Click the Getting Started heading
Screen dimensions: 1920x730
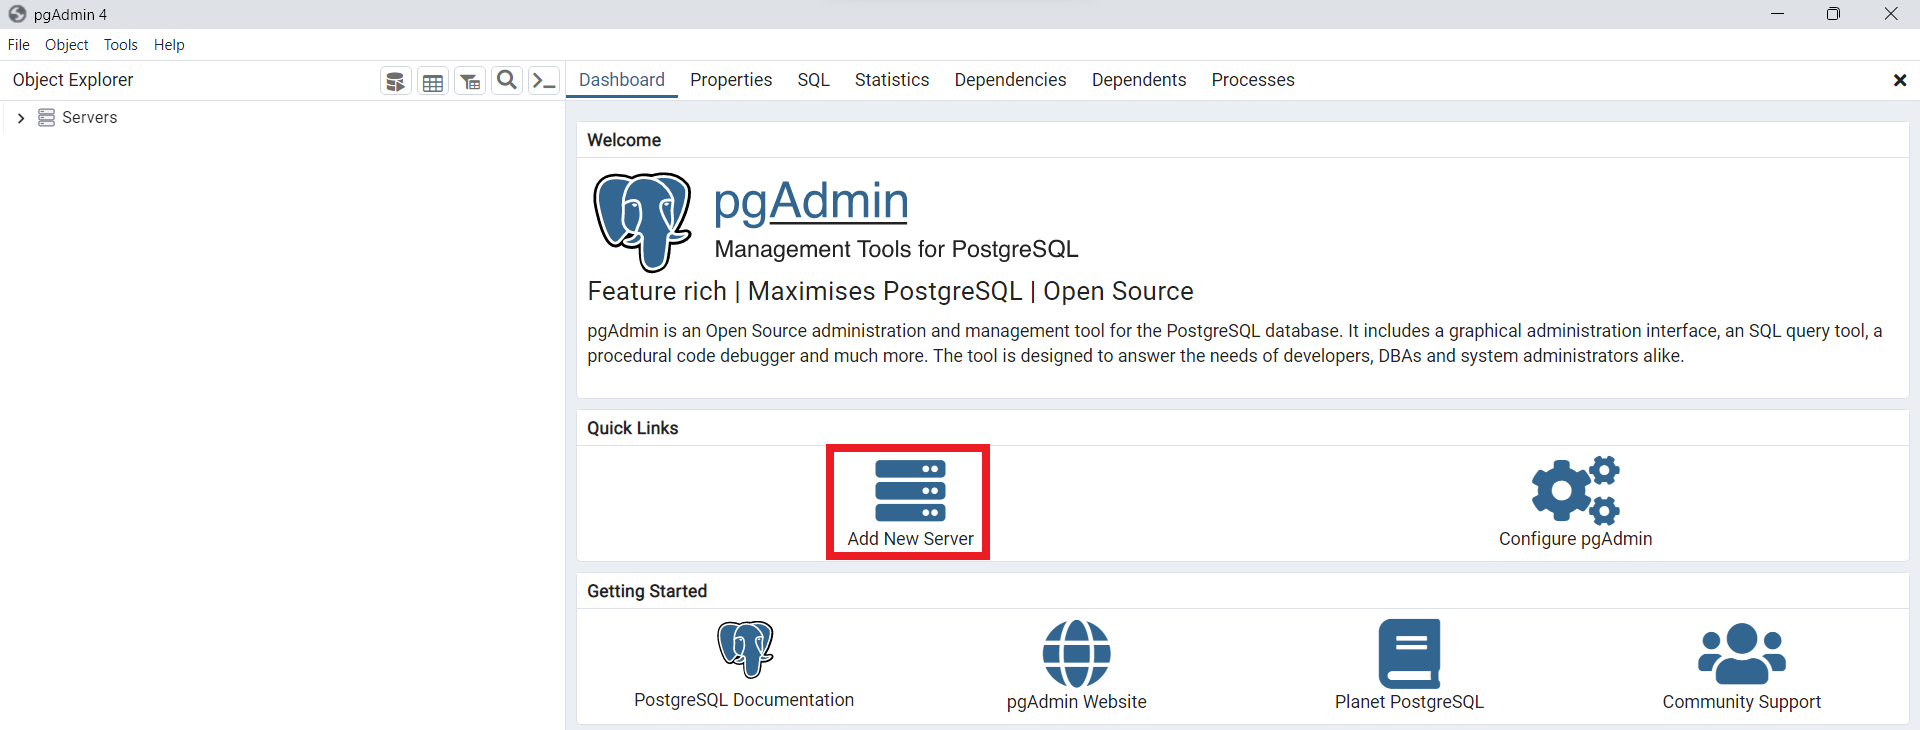pyautogui.click(x=647, y=591)
